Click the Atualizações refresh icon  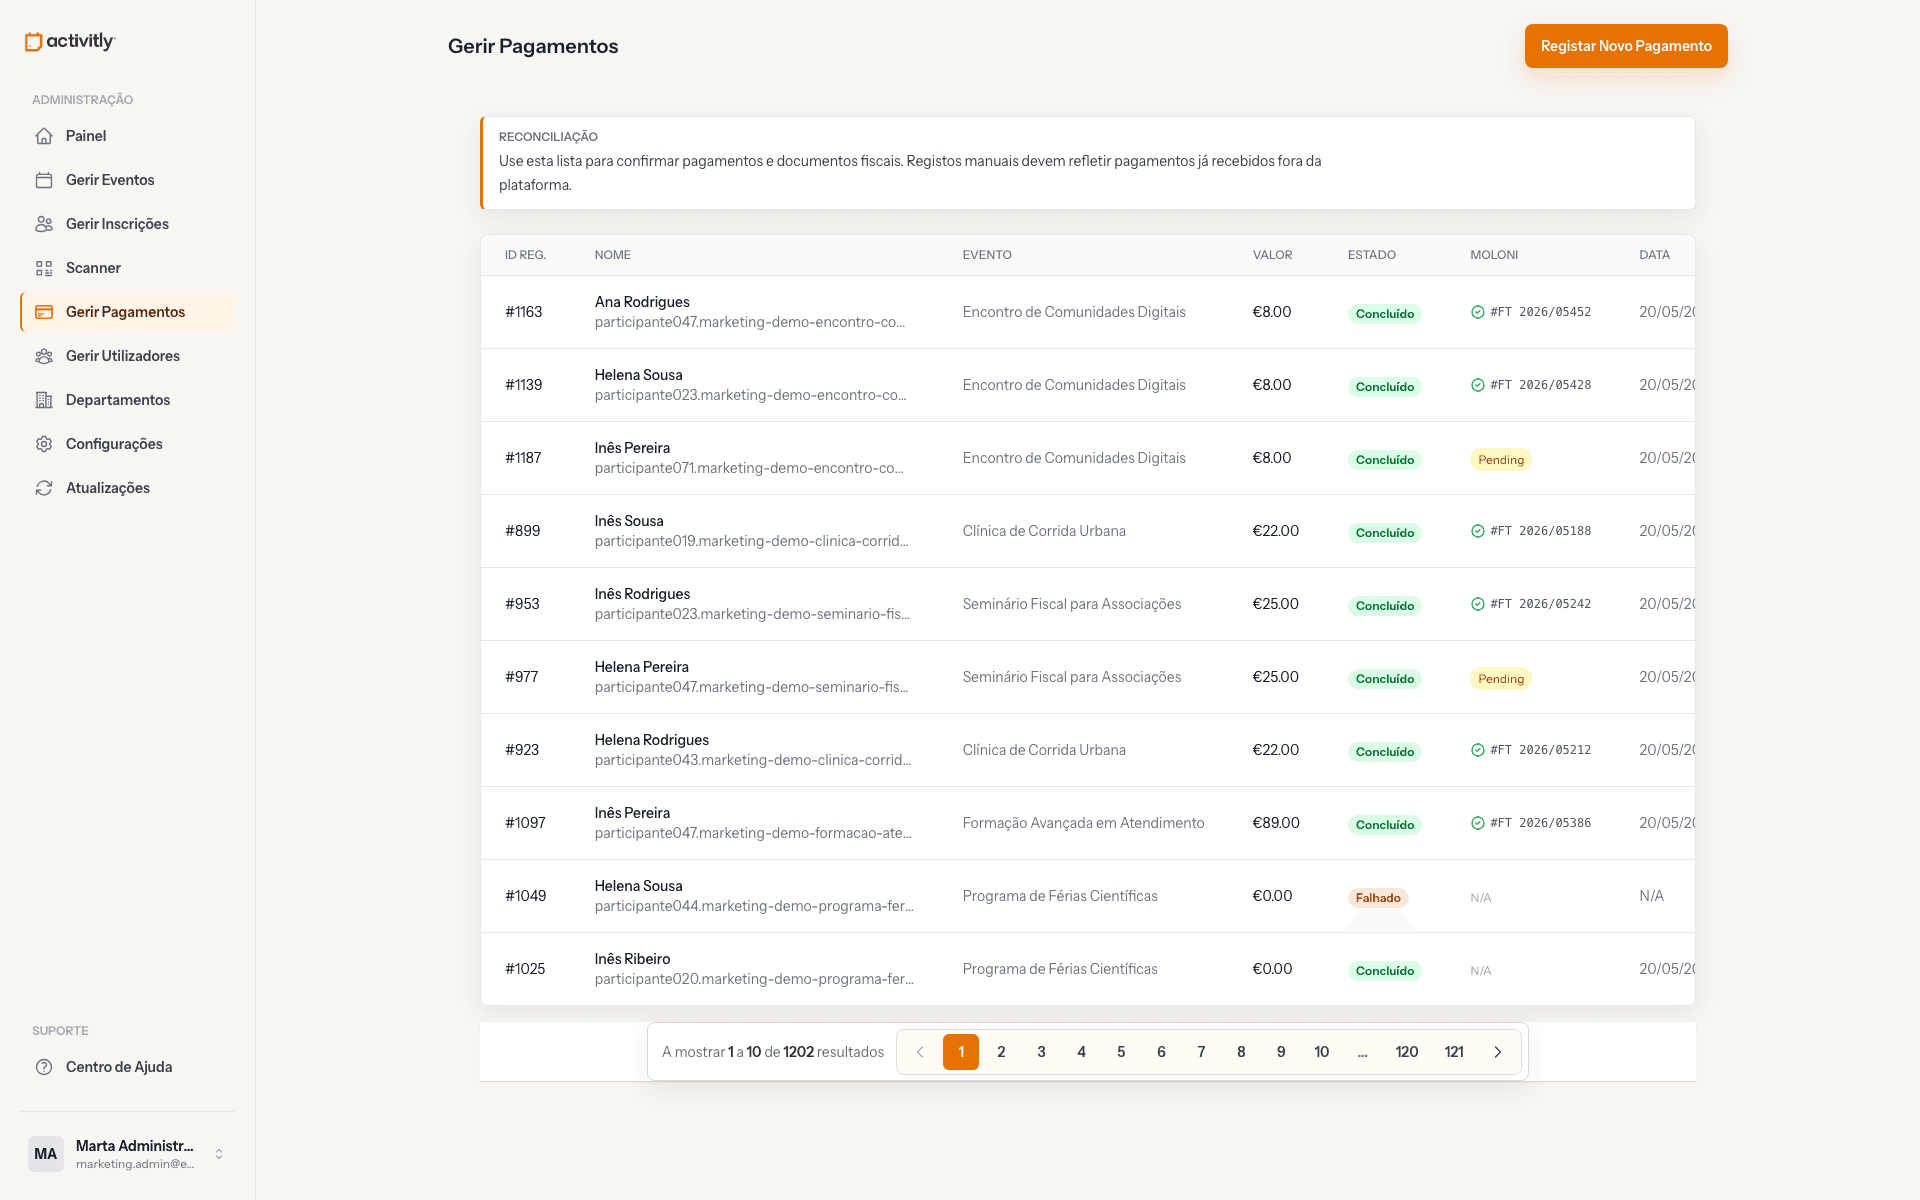click(44, 488)
